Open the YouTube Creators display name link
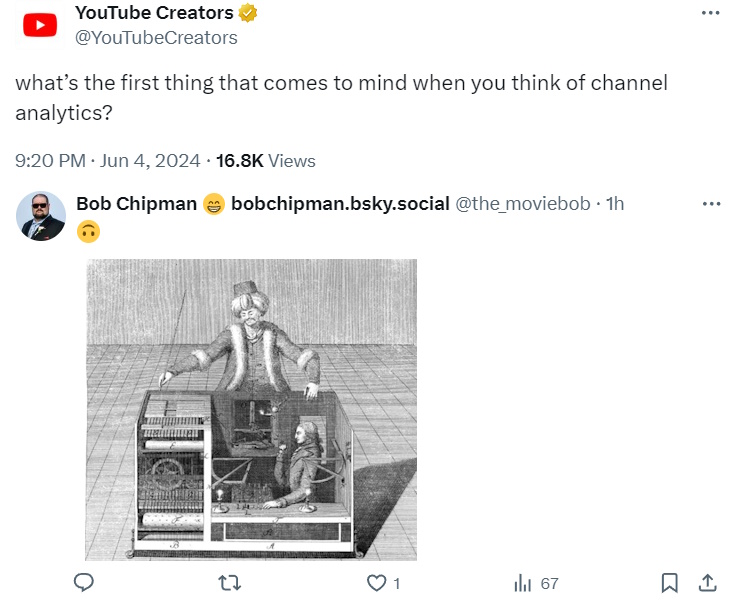742x603 pixels. pos(154,13)
